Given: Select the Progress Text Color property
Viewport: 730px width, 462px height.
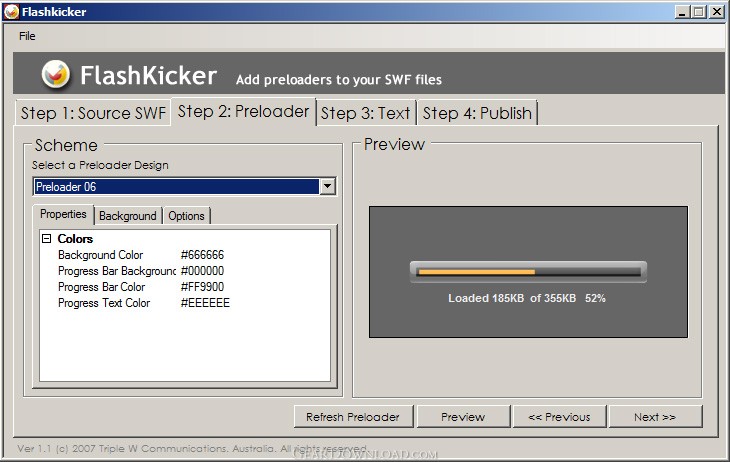Looking at the screenshot, I should [104, 303].
